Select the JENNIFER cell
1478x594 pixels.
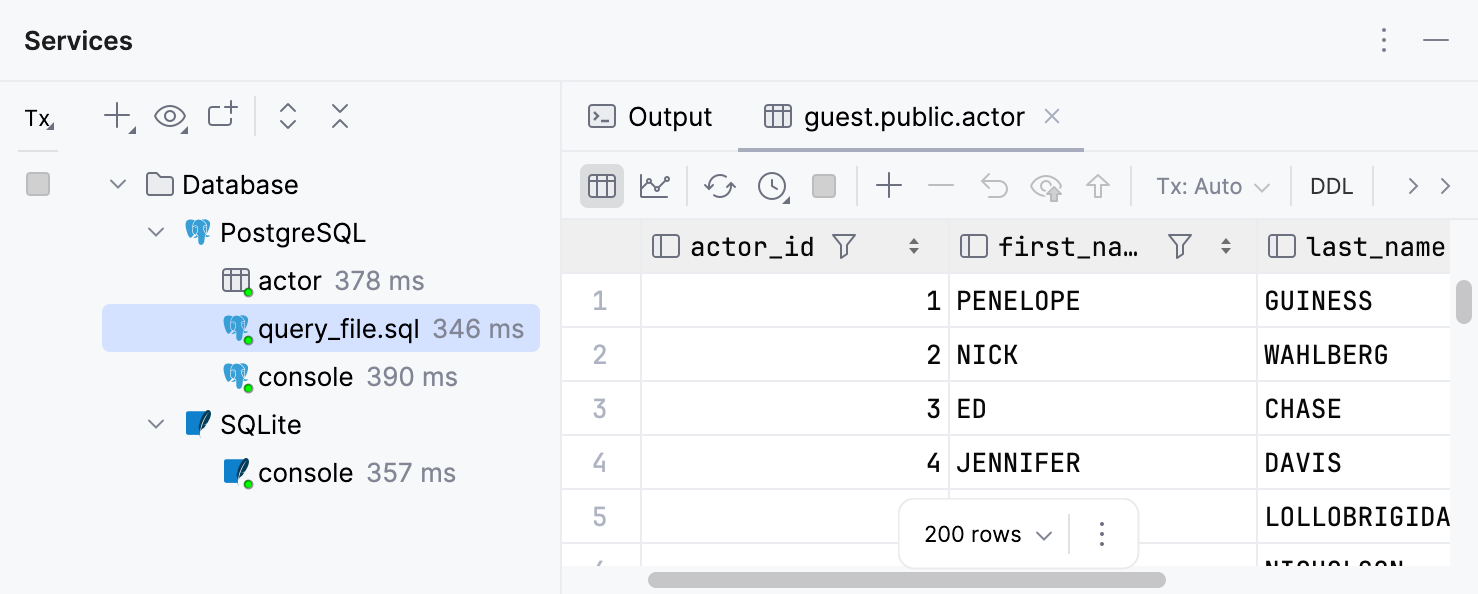1103,463
